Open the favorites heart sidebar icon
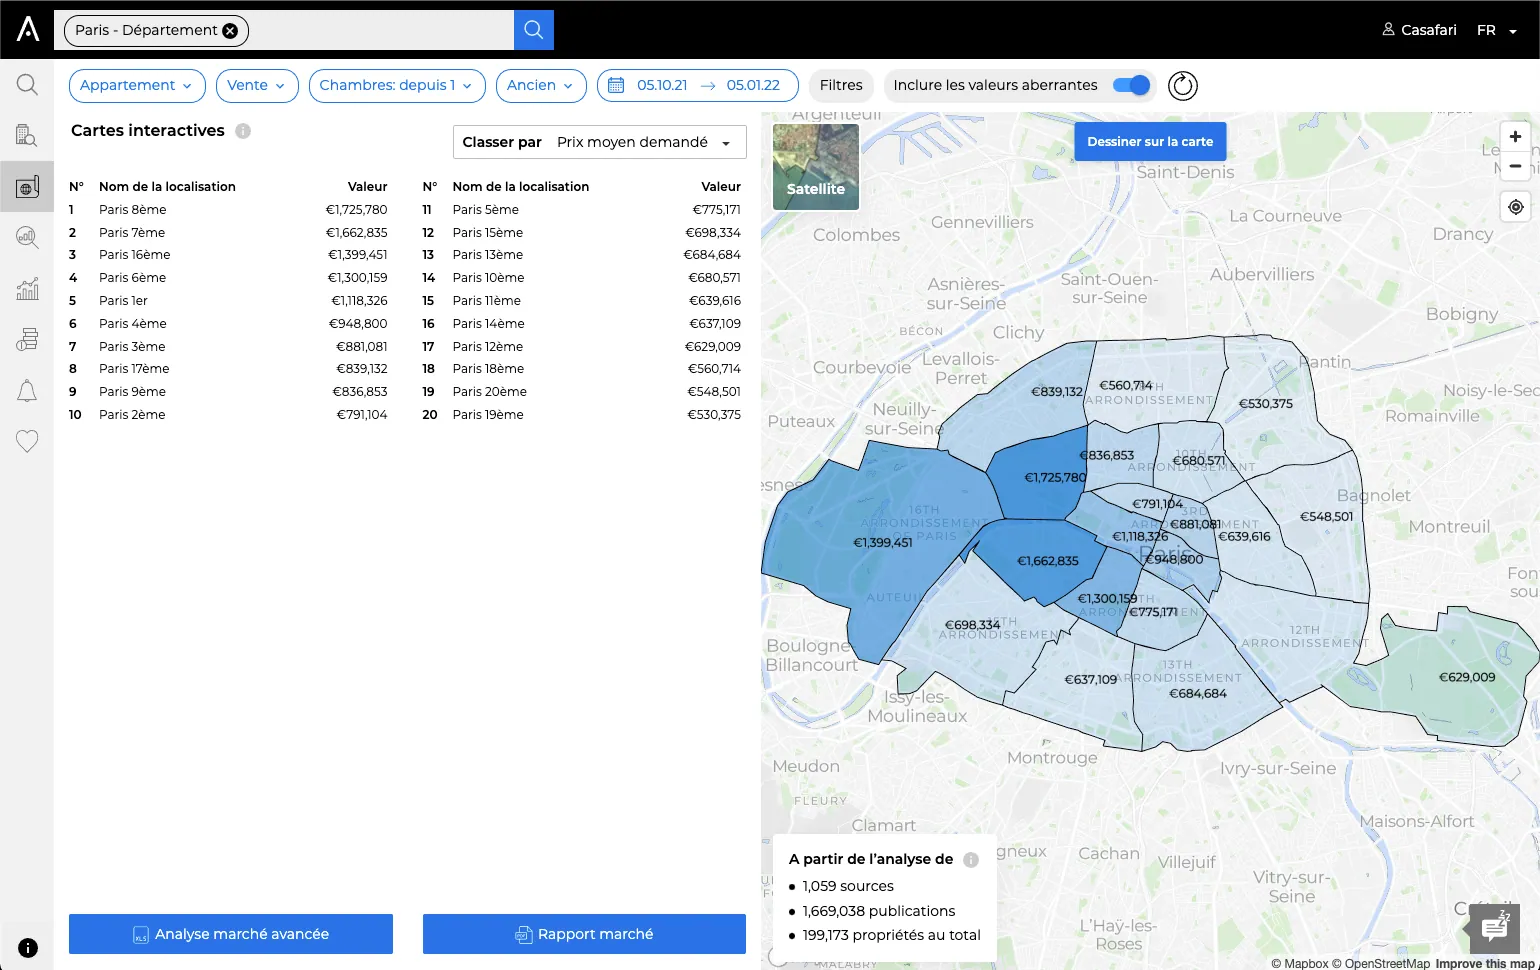 (x=27, y=441)
